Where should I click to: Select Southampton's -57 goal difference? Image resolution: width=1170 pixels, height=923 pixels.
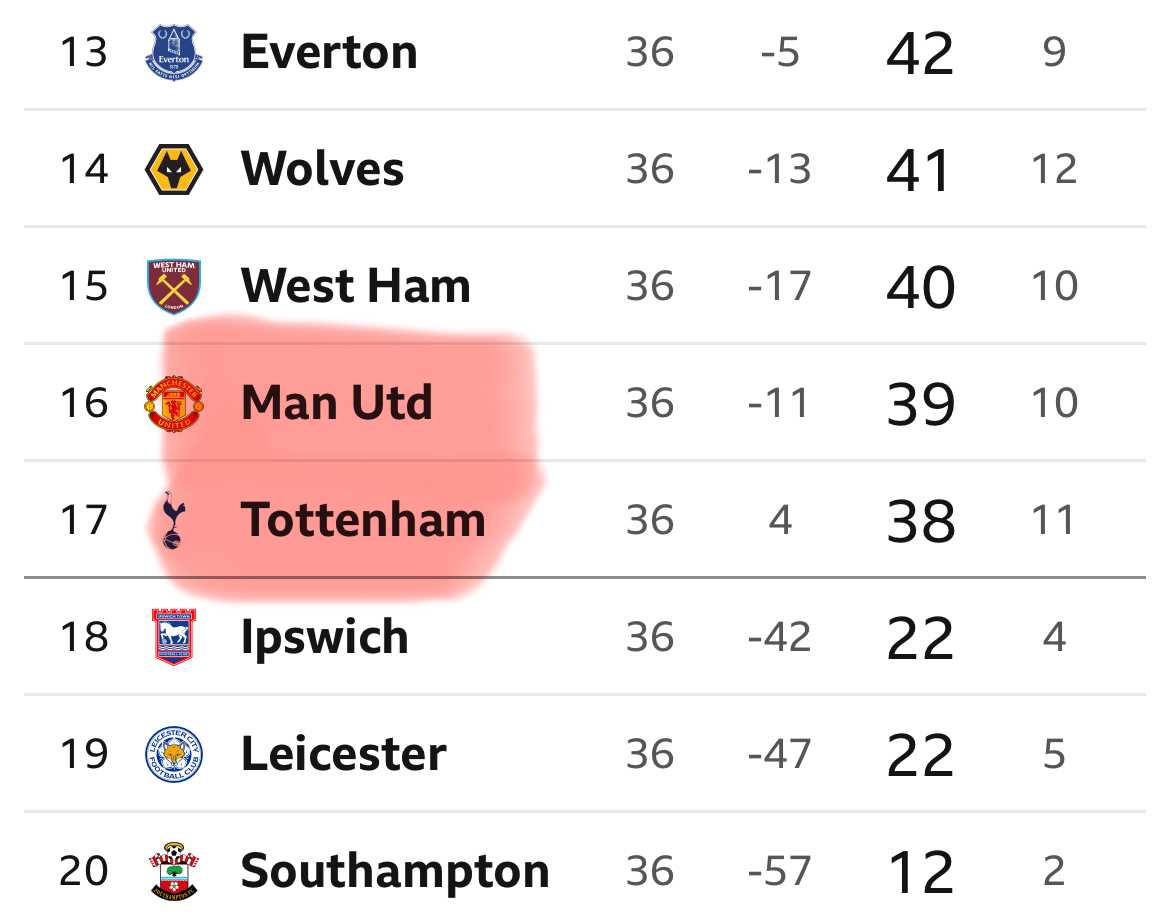779,871
